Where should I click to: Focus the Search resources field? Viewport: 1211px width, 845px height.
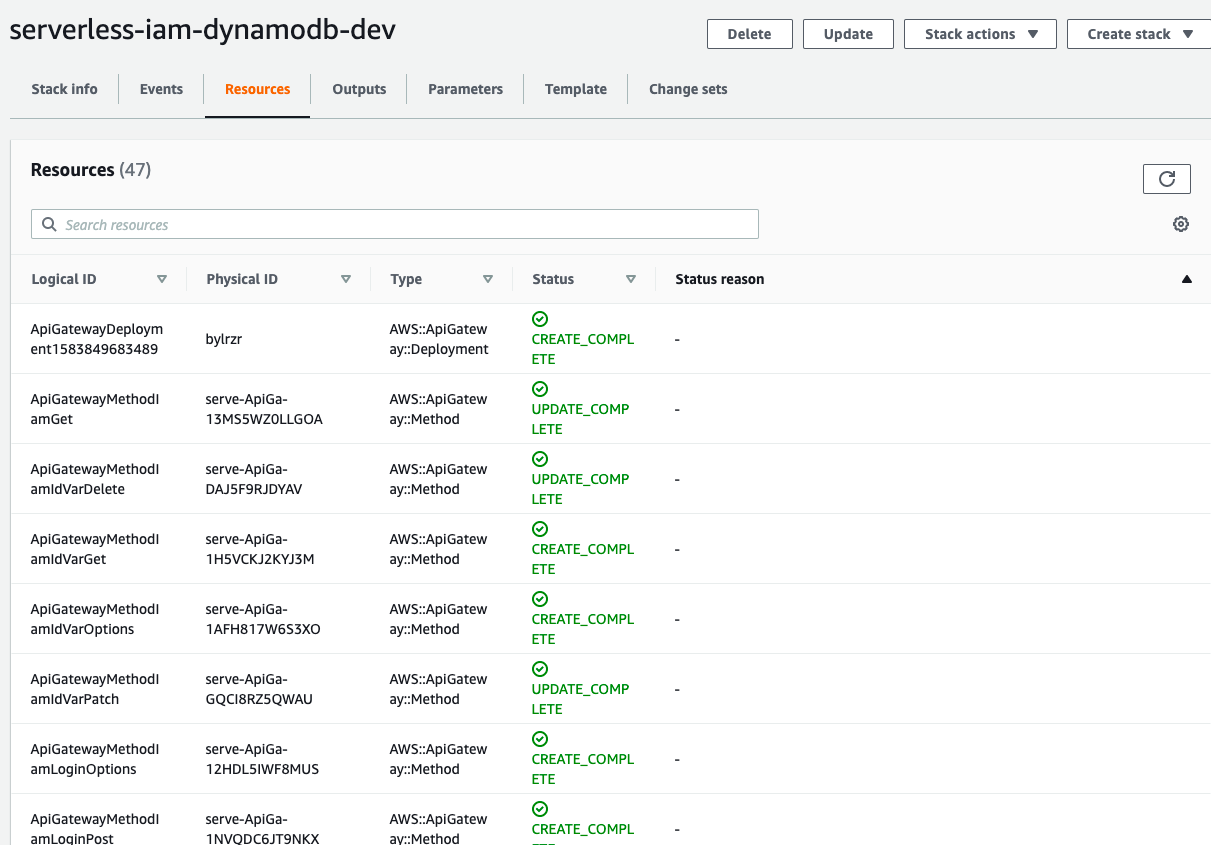pos(395,224)
